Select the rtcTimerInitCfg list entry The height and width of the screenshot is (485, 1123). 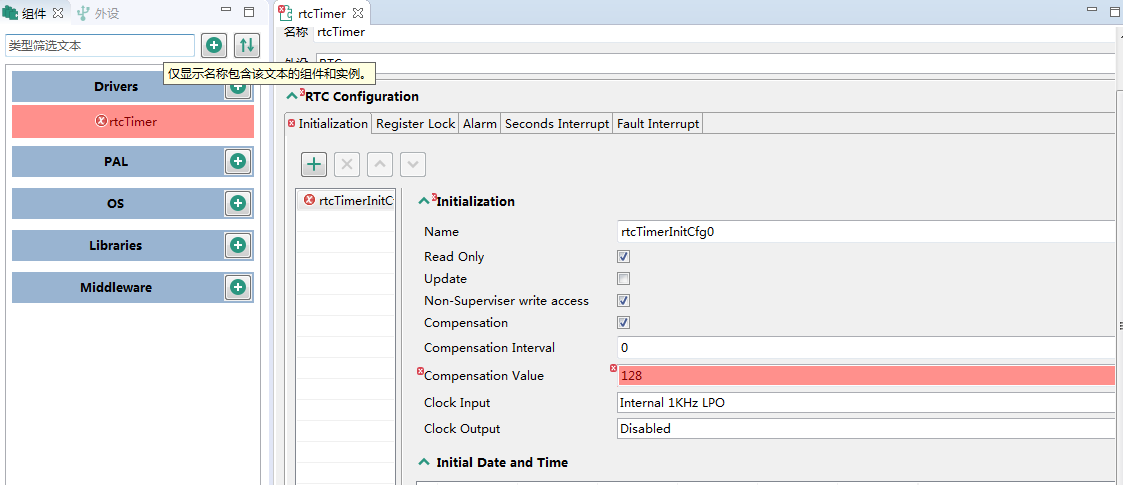click(346, 200)
